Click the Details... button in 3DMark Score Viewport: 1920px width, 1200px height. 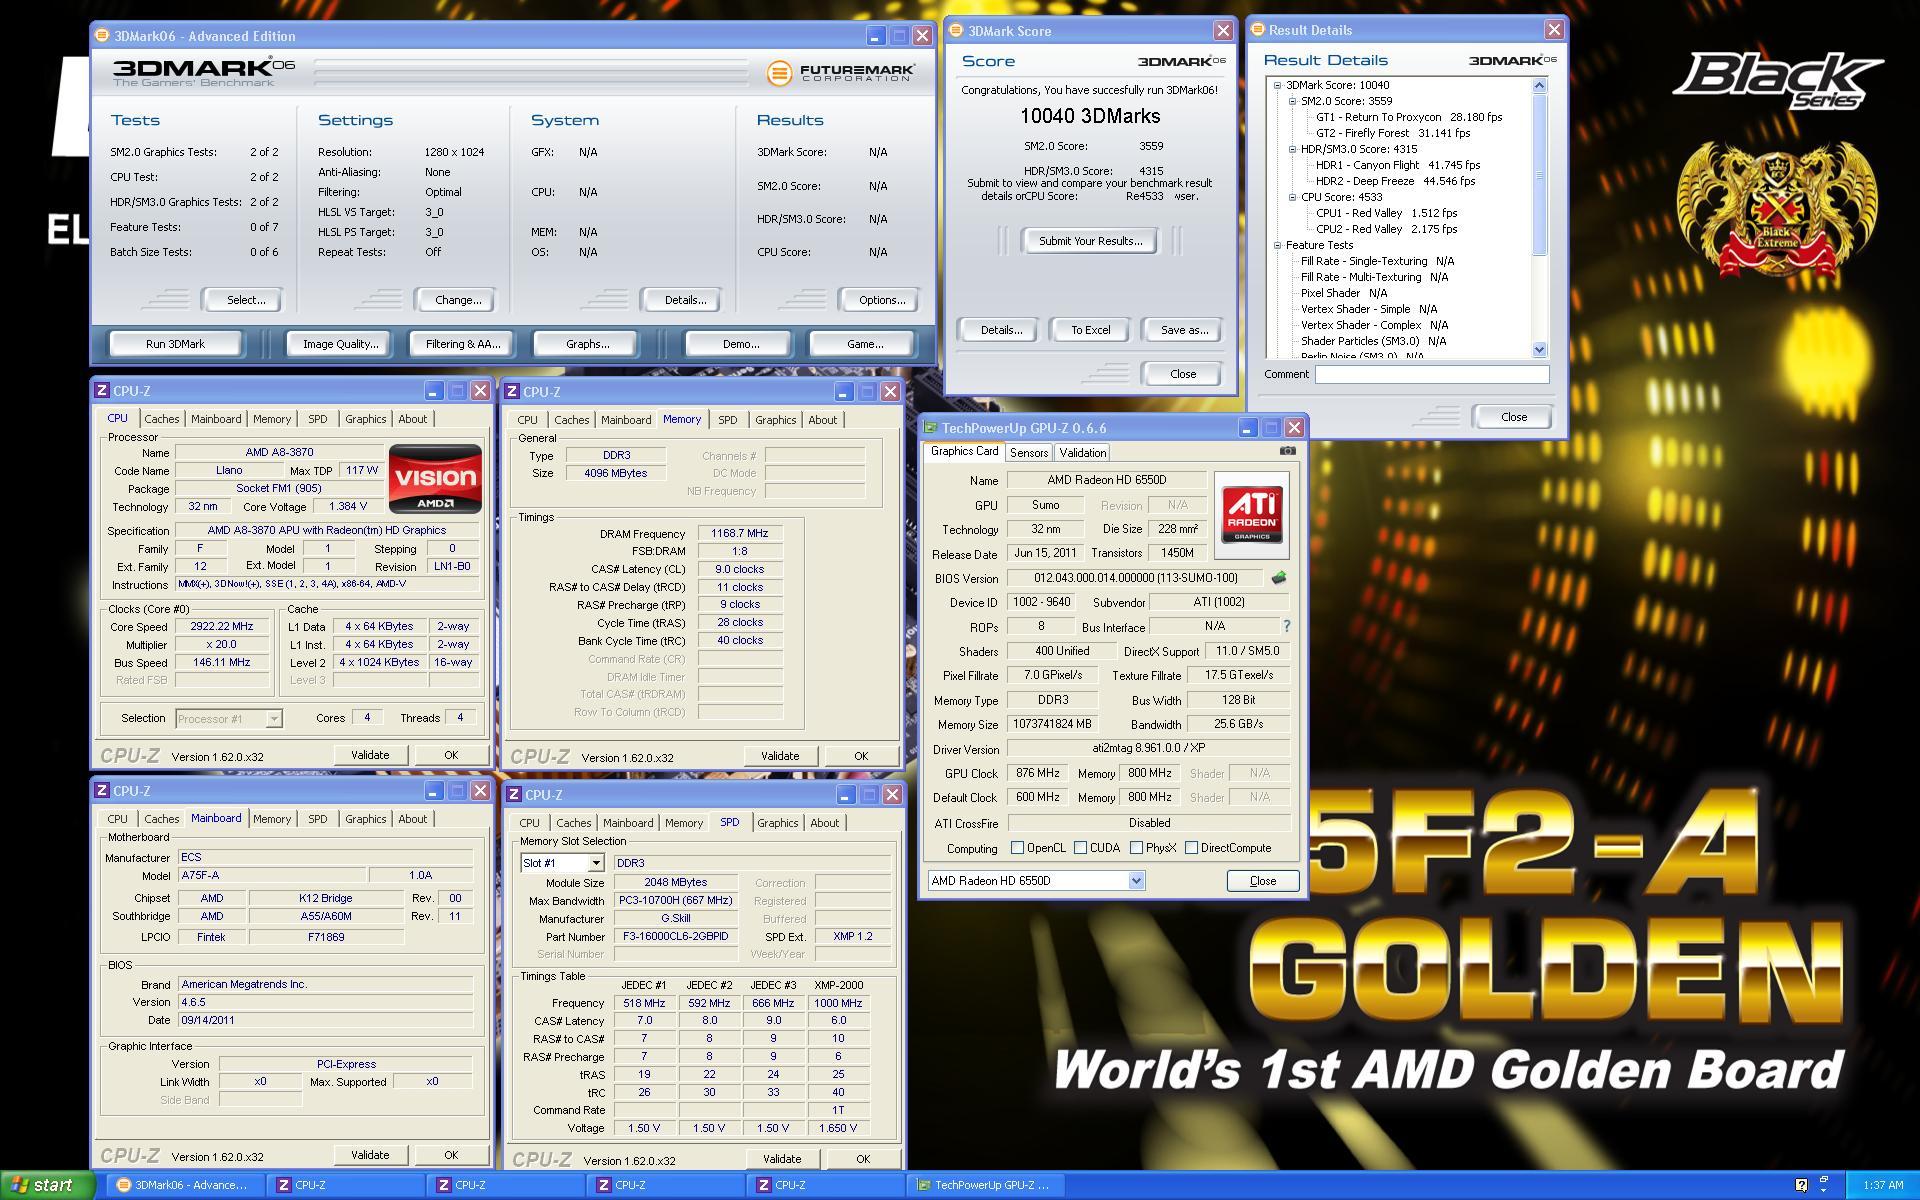(1000, 330)
